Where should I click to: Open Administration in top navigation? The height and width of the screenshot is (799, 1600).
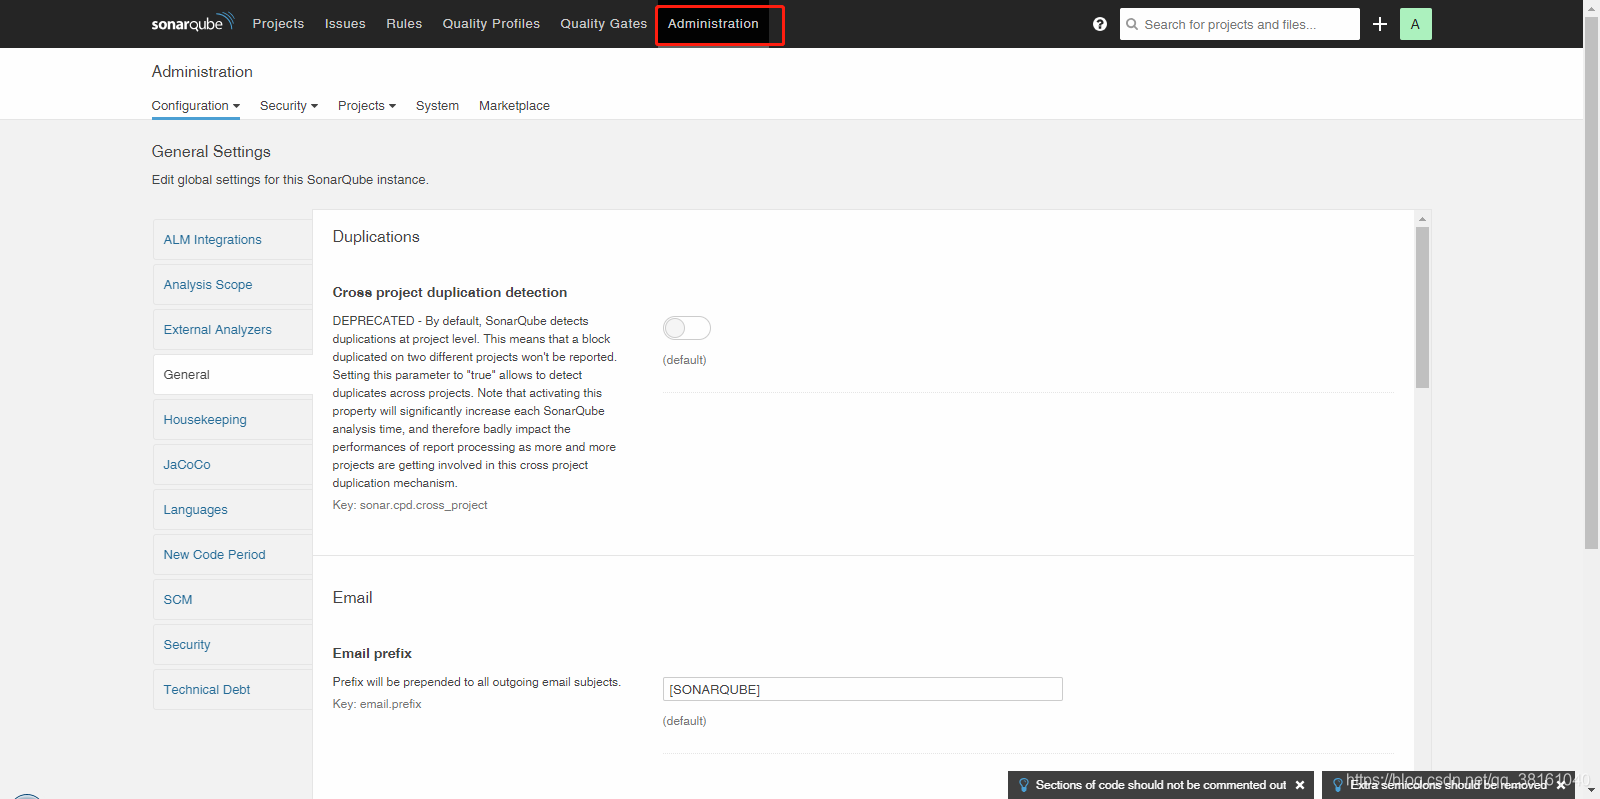[713, 24]
